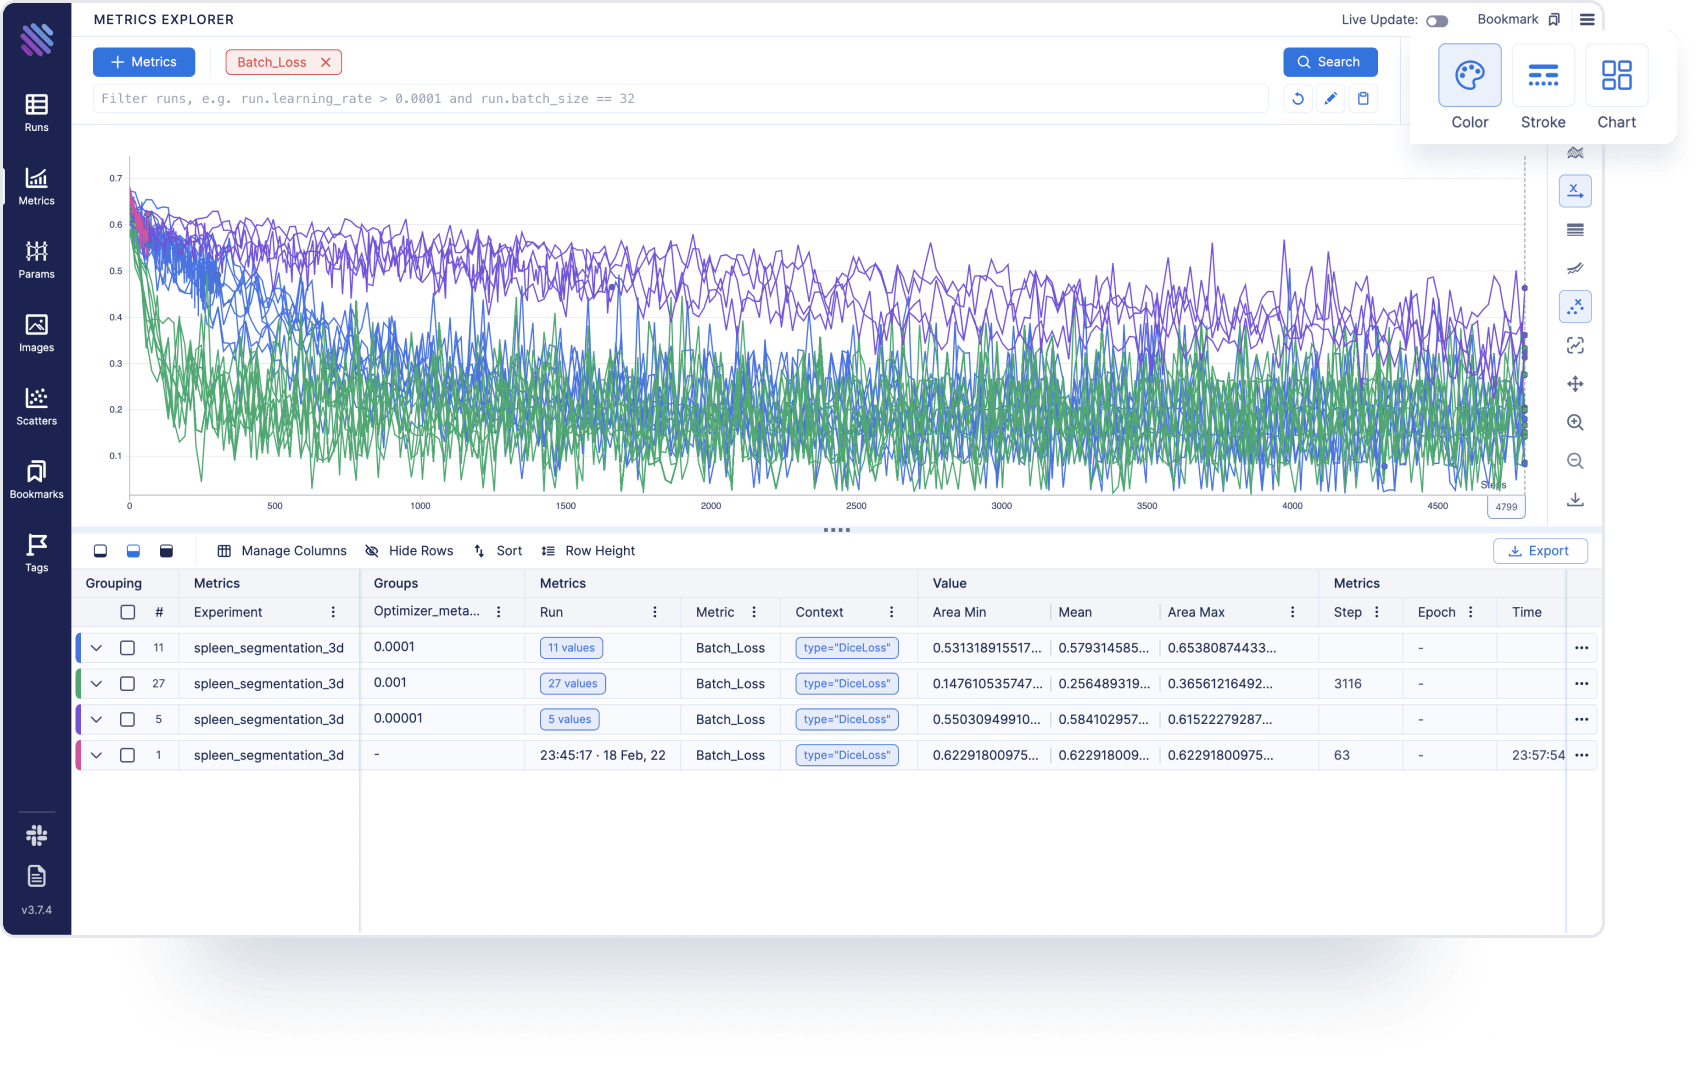Open the Context column options menu
This screenshot has height=1071, width=1701.
[x=891, y=612]
